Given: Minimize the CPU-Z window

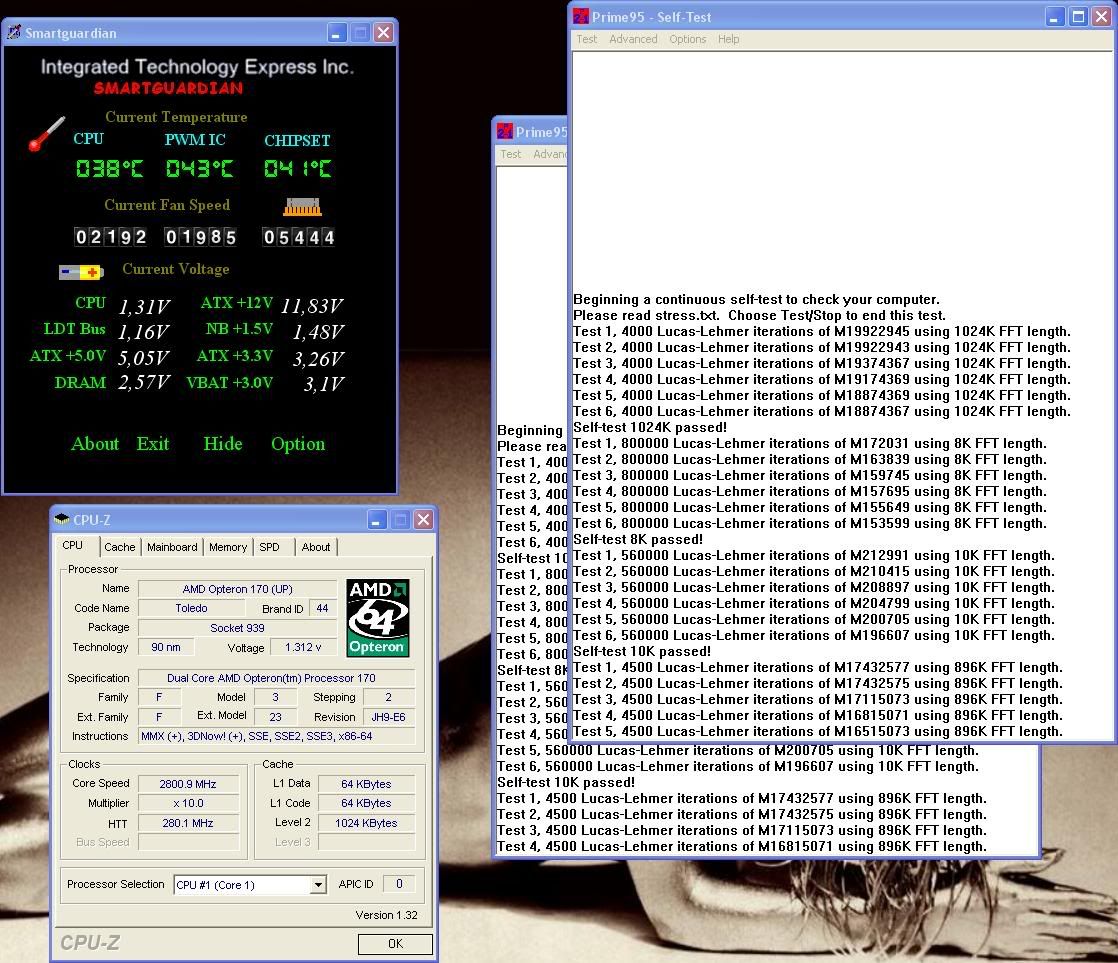Looking at the screenshot, I should click(x=377, y=519).
